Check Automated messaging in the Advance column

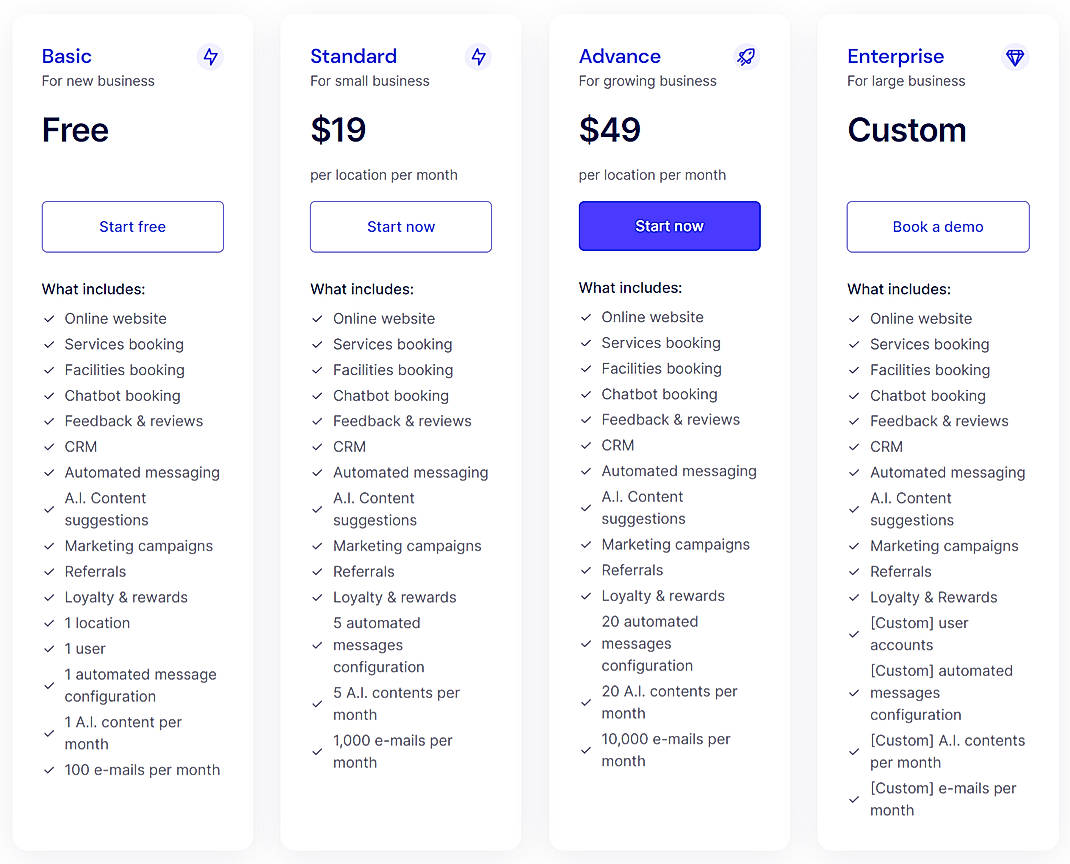point(585,471)
